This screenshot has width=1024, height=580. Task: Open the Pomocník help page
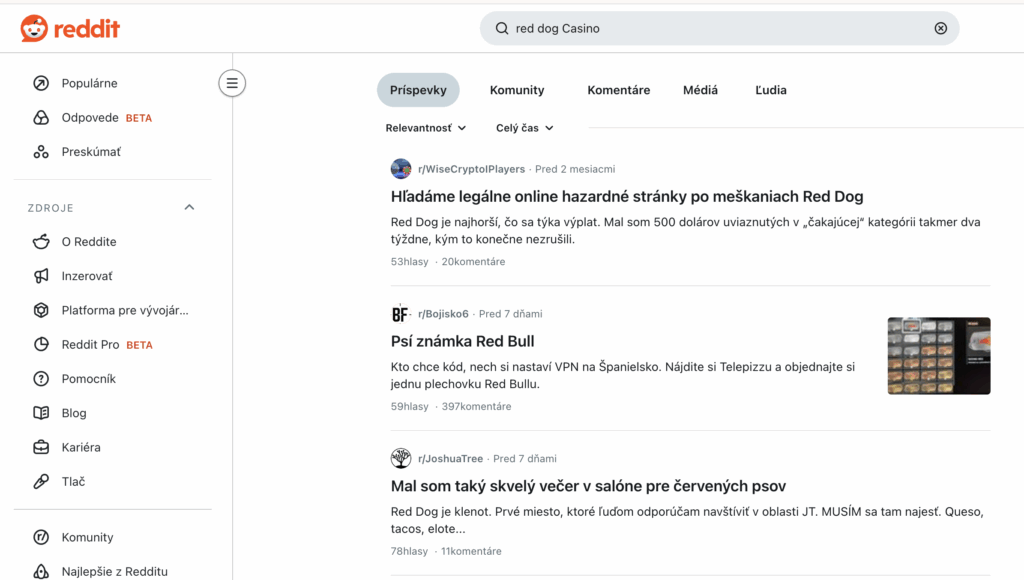pyautogui.click(x=88, y=379)
